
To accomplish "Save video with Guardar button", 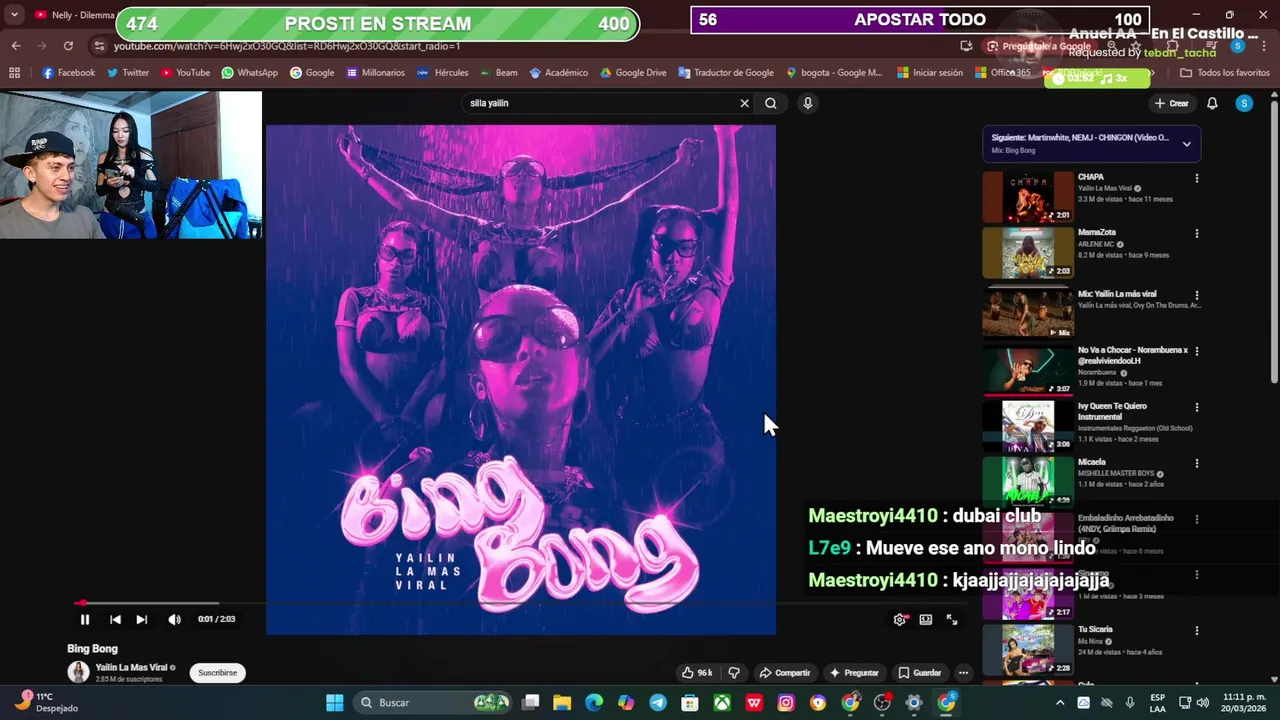I will click(x=919, y=673).
